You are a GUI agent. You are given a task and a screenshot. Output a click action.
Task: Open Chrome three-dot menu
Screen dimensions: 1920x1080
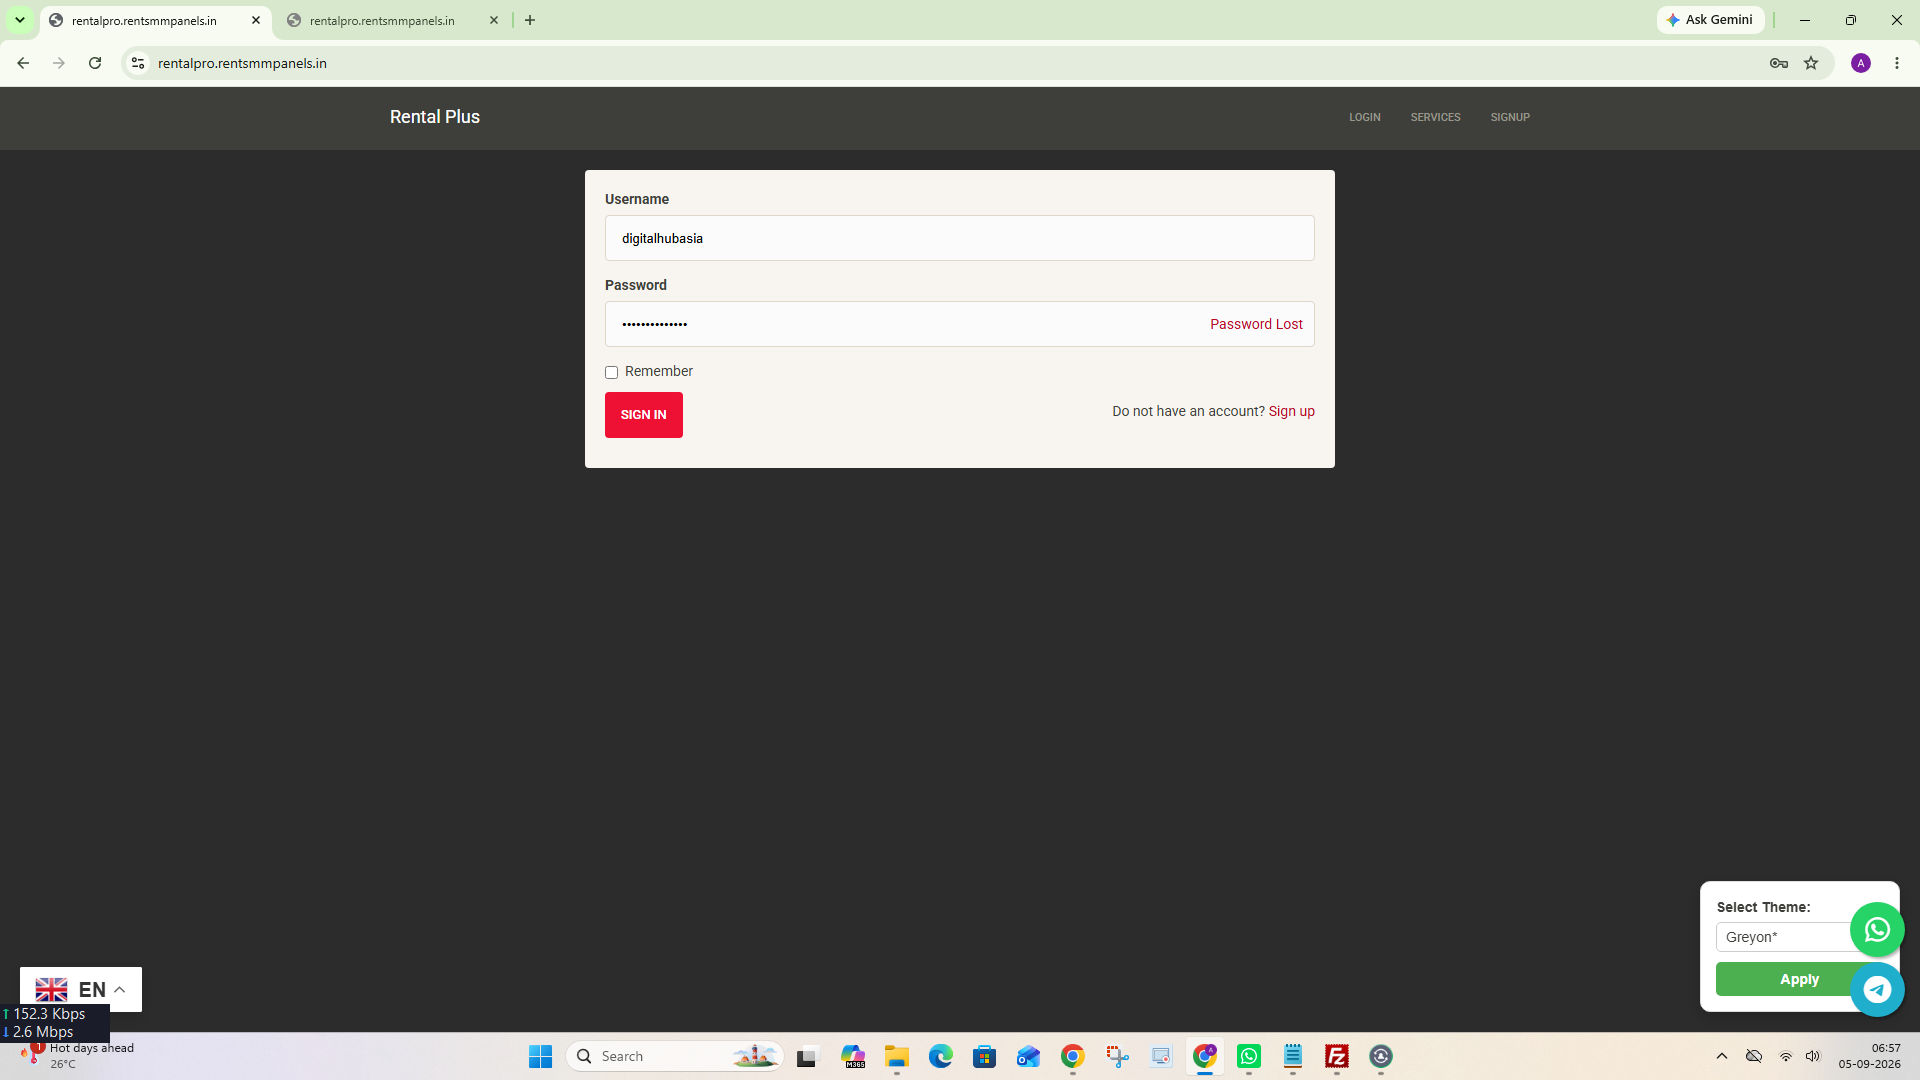click(x=1897, y=63)
